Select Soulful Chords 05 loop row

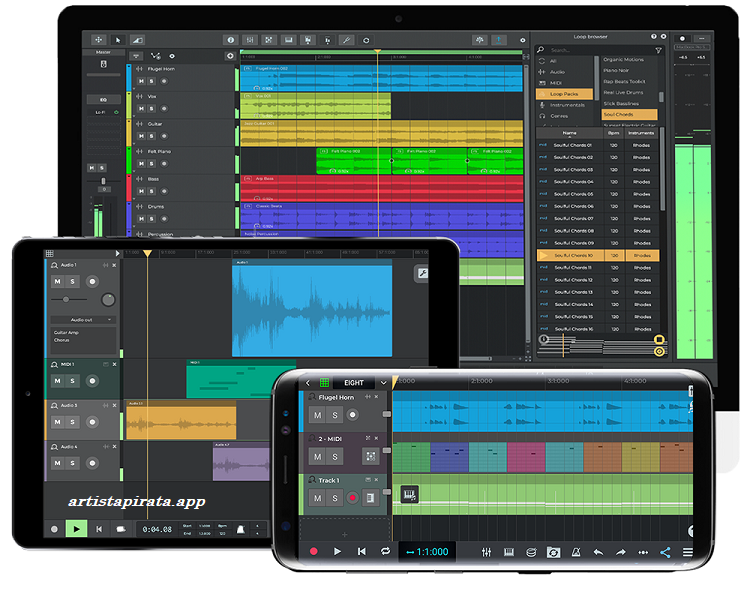(x=597, y=194)
